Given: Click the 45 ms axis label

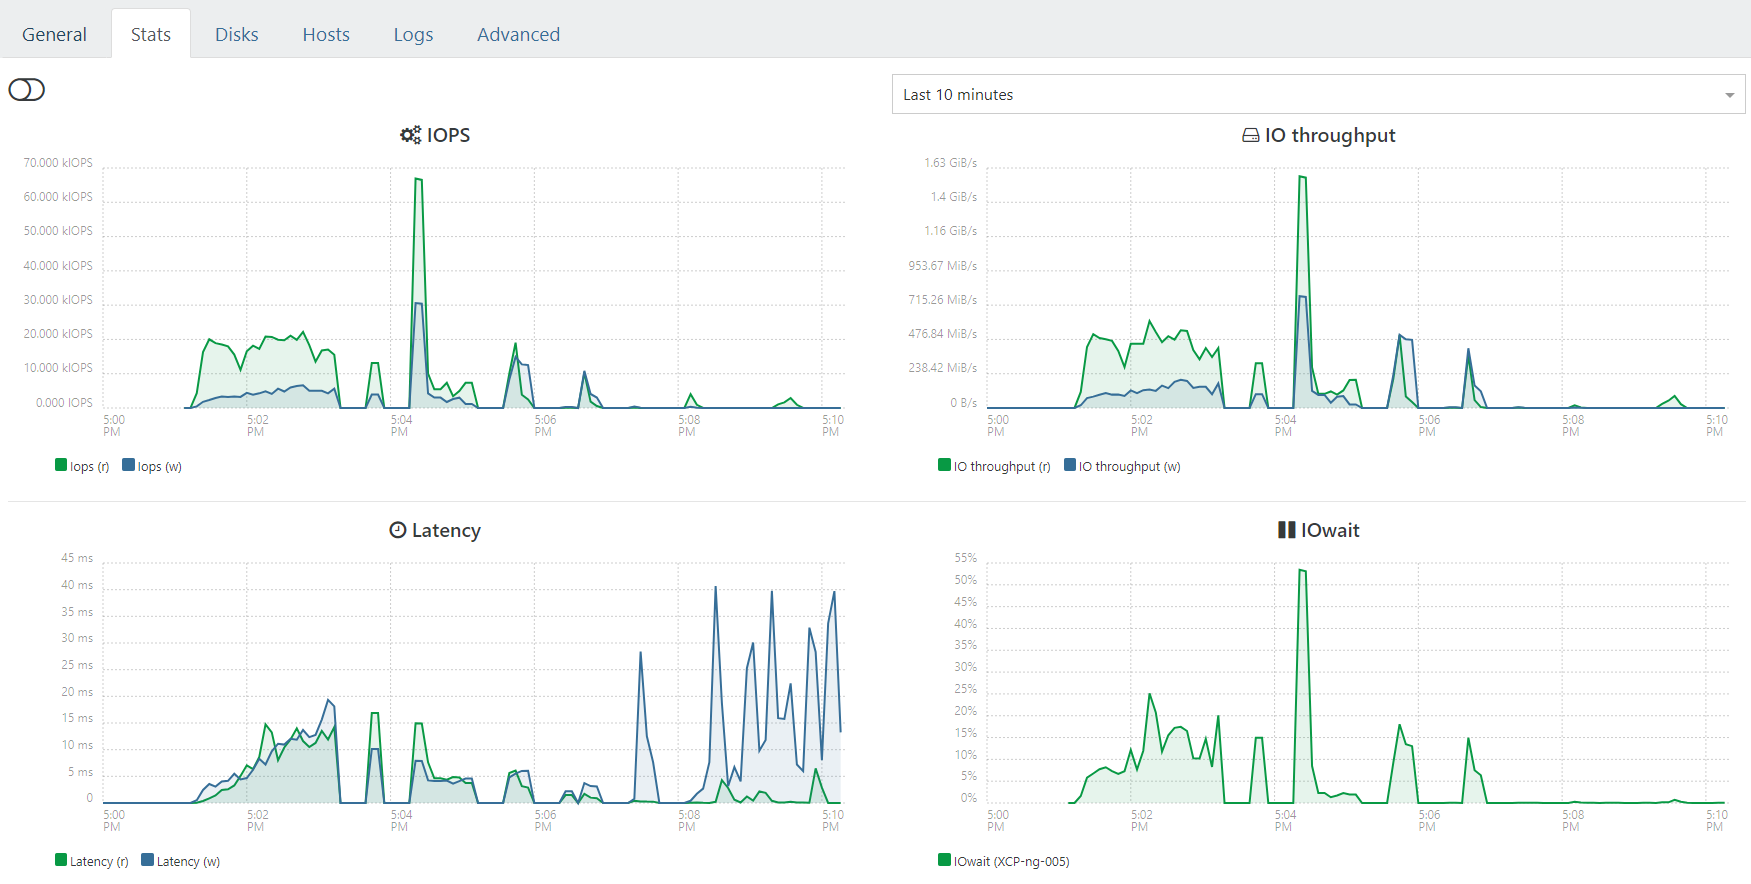Looking at the screenshot, I should coord(77,557).
